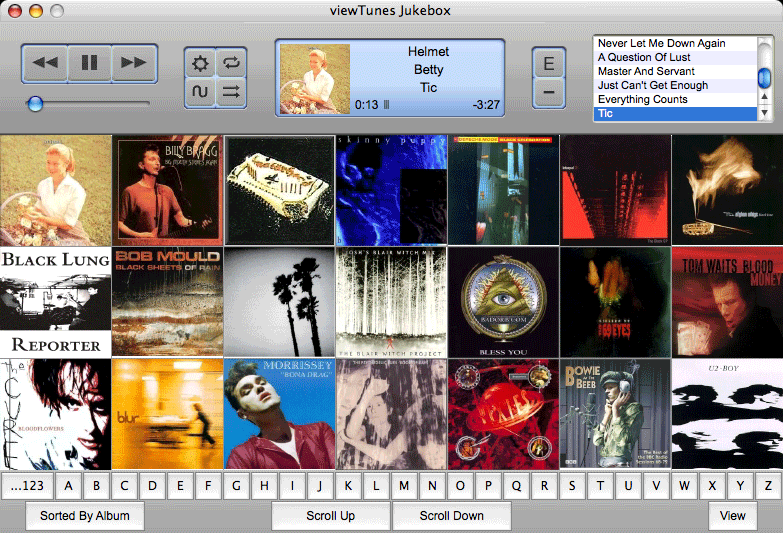Jump to letter W
783x533 pixels.
point(684,486)
